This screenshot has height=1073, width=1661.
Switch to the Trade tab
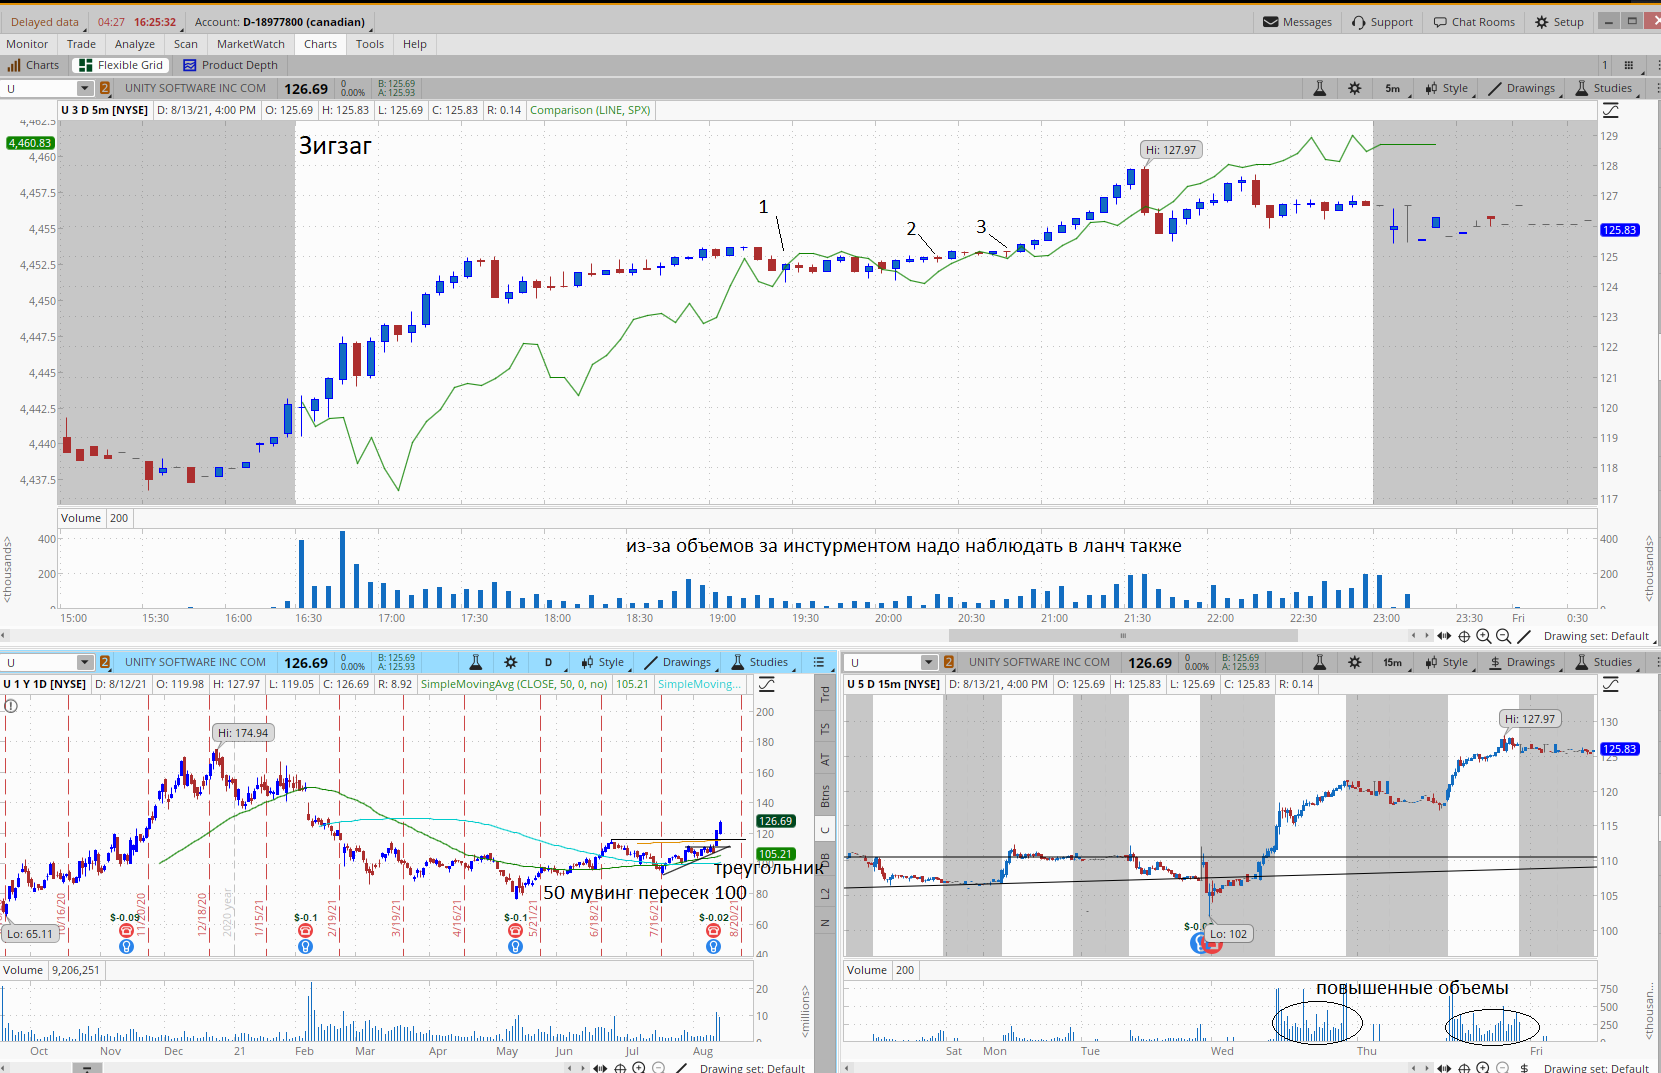(81, 44)
